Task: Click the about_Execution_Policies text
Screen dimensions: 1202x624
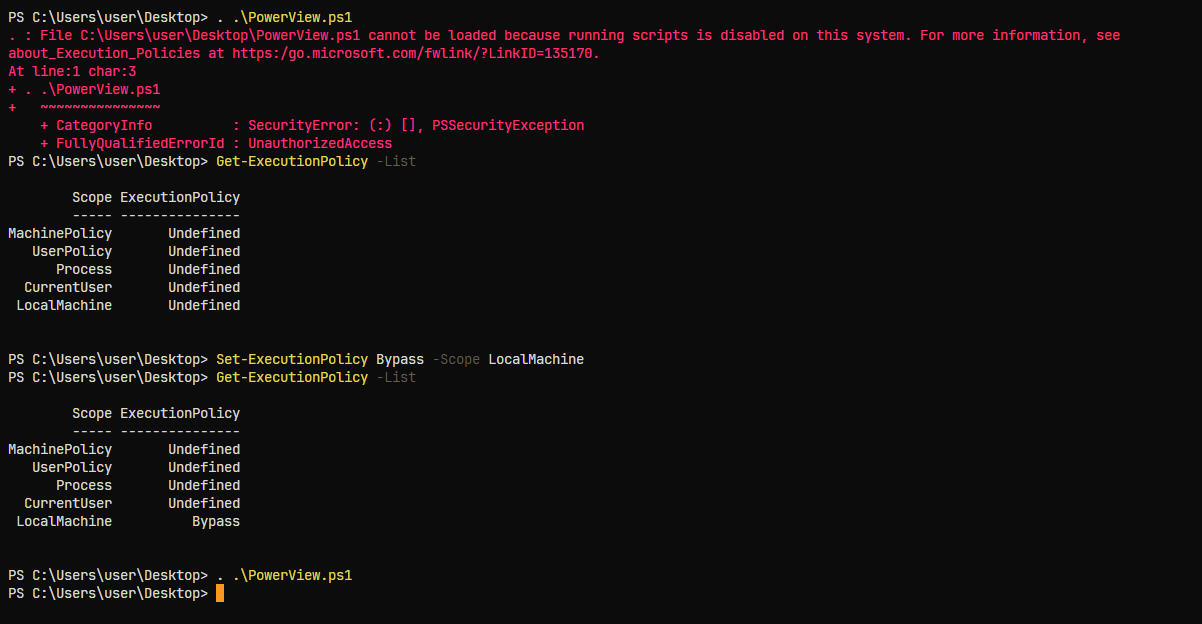Action: tap(104, 53)
